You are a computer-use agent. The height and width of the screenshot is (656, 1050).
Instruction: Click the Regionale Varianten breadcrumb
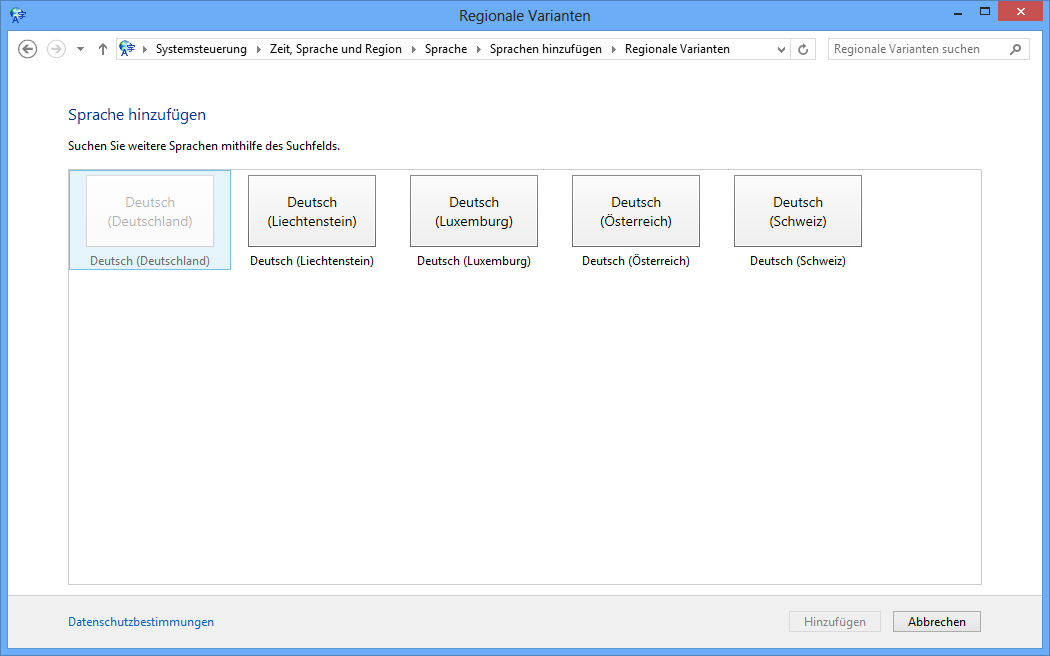click(x=677, y=49)
